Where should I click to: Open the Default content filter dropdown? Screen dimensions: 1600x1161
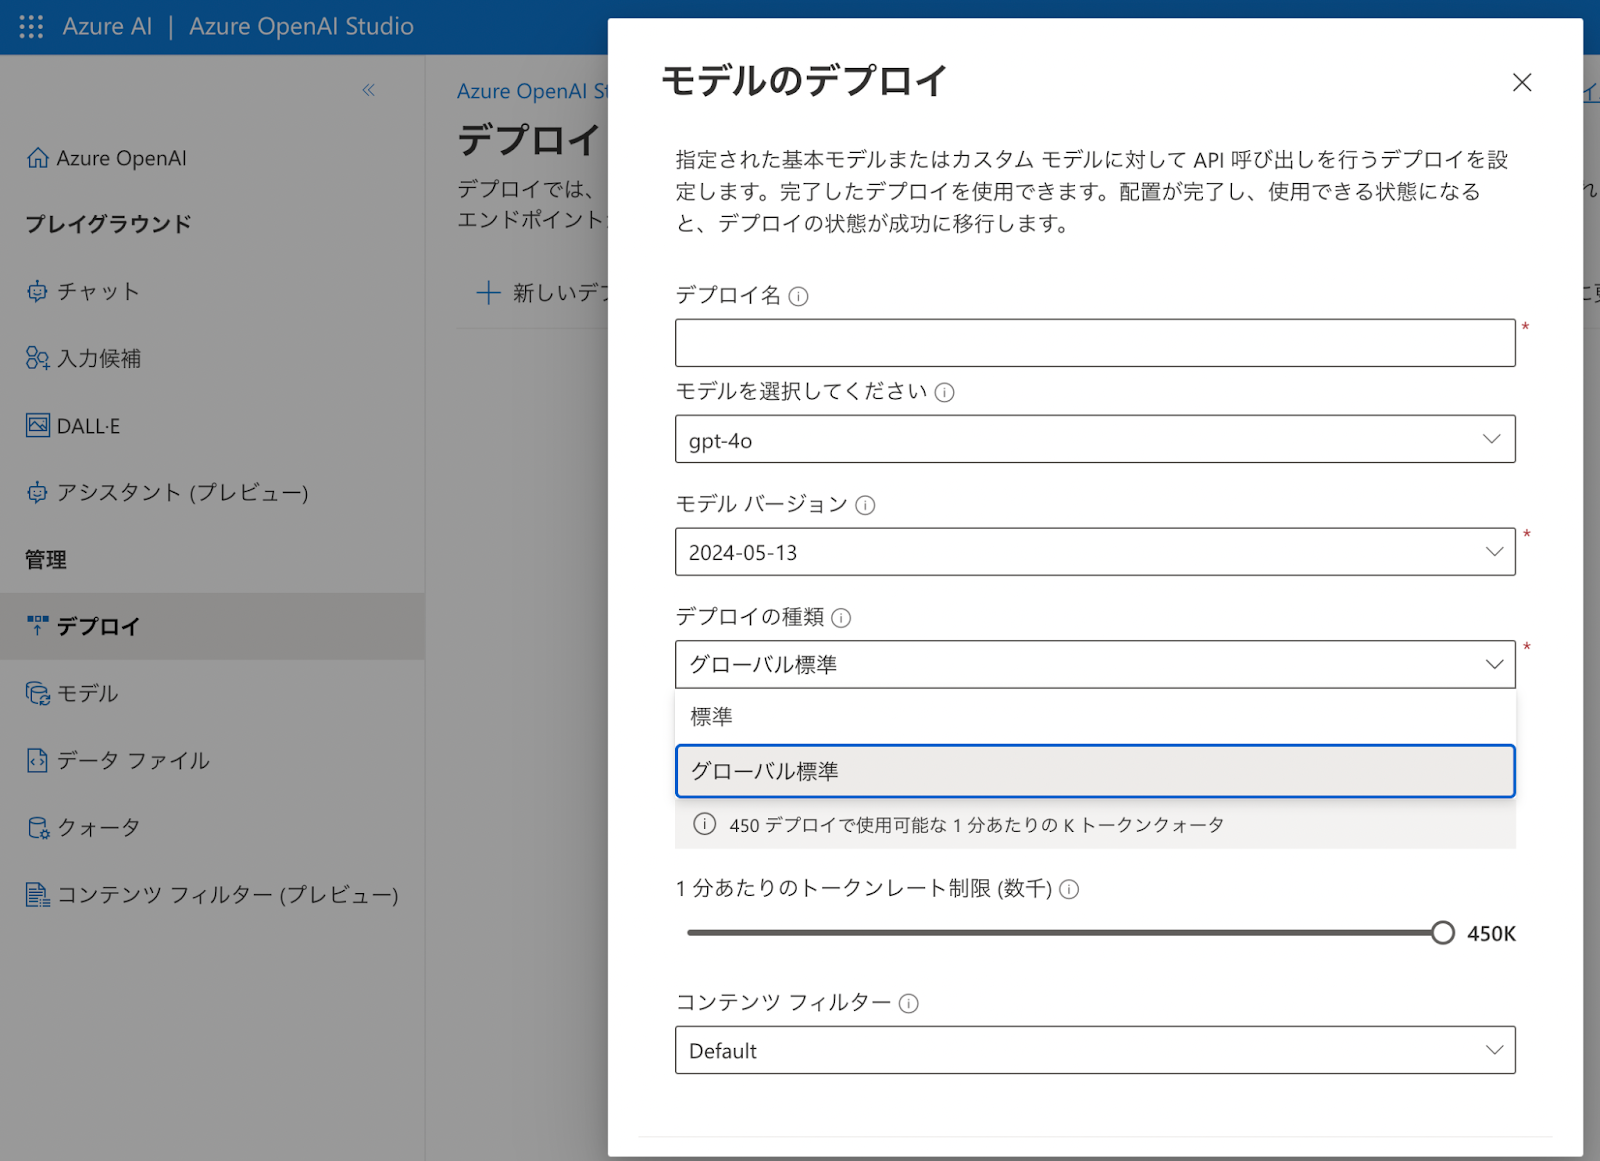pyautogui.click(x=1094, y=1050)
